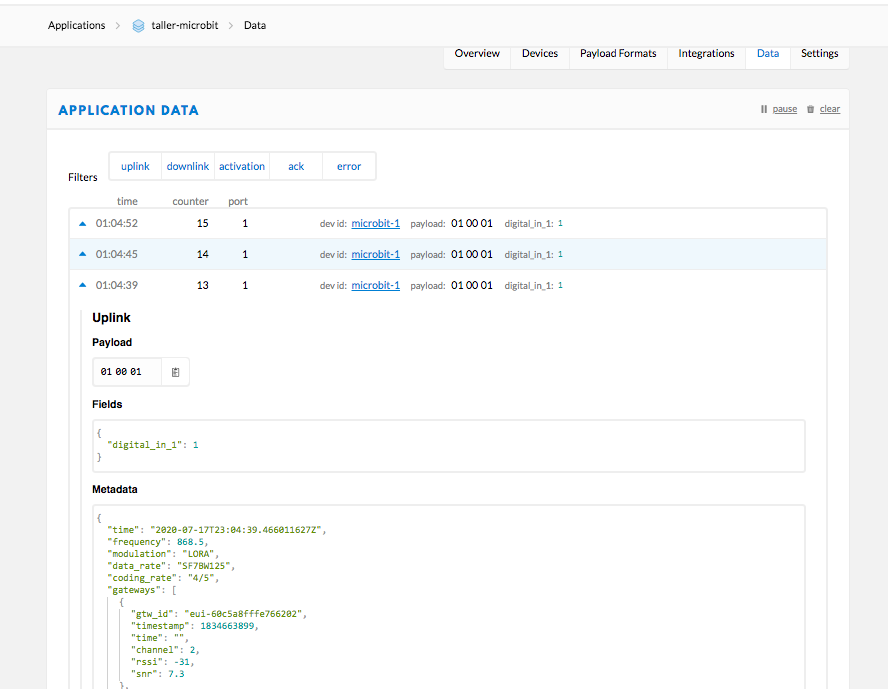
Task: Expand the 01:04:52 uplink row arrow
Action: [83, 224]
